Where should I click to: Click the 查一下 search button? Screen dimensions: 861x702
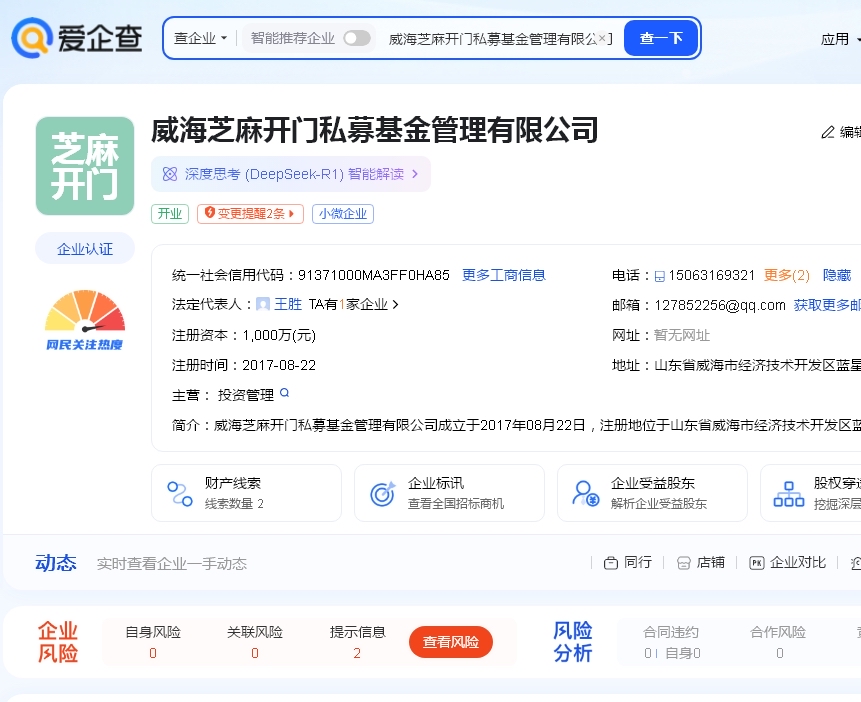[661, 38]
